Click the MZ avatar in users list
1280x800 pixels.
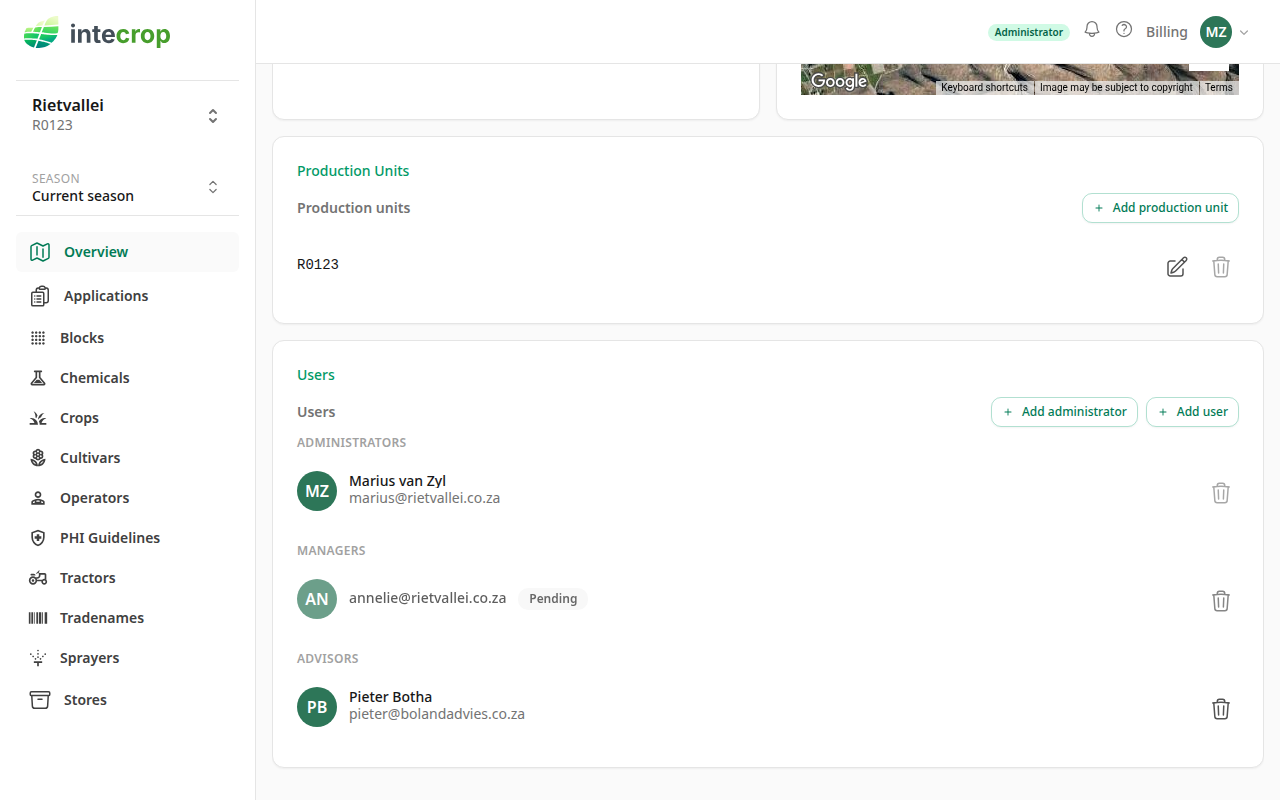(317, 491)
